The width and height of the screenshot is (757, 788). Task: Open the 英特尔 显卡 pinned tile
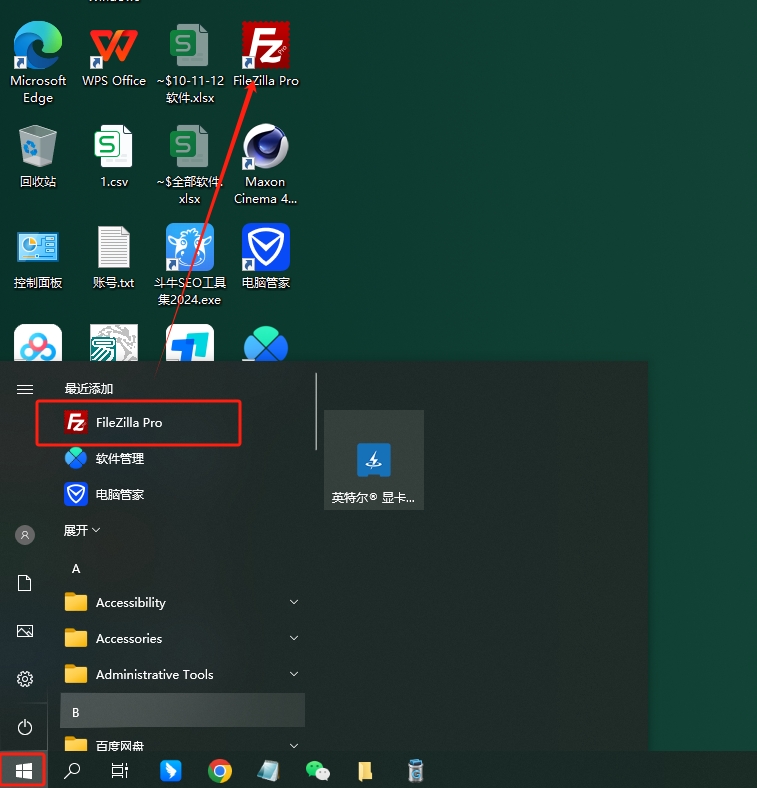click(374, 460)
